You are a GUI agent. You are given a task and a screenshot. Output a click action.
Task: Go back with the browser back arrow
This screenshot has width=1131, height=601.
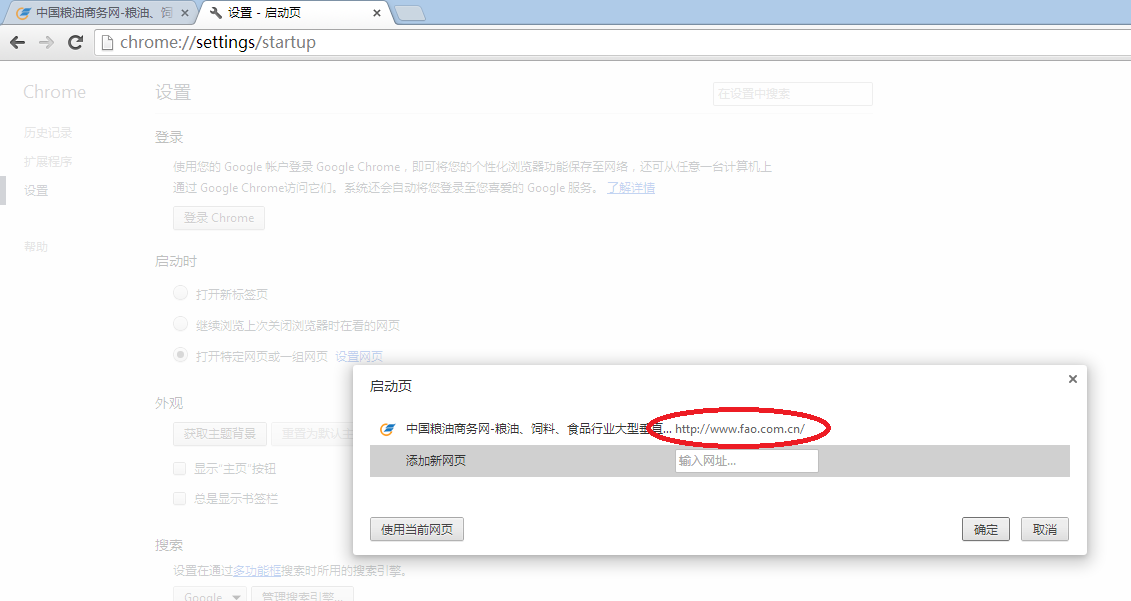pyautogui.click(x=17, y=43)
